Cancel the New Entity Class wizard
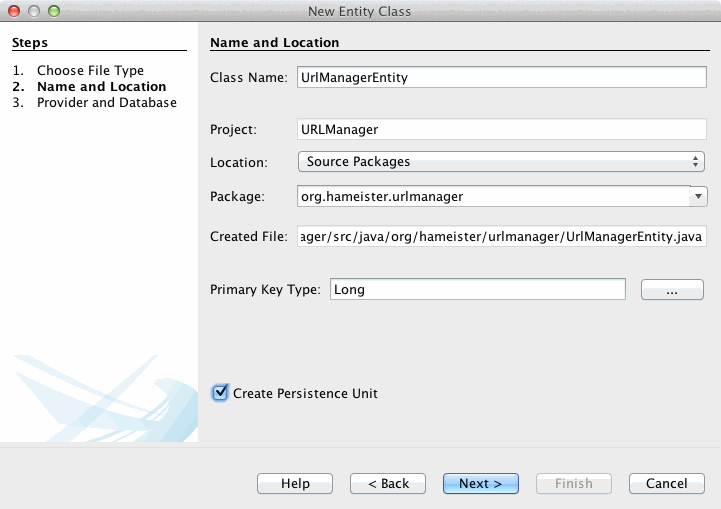The image size is (721, 509). click(666, 483)
